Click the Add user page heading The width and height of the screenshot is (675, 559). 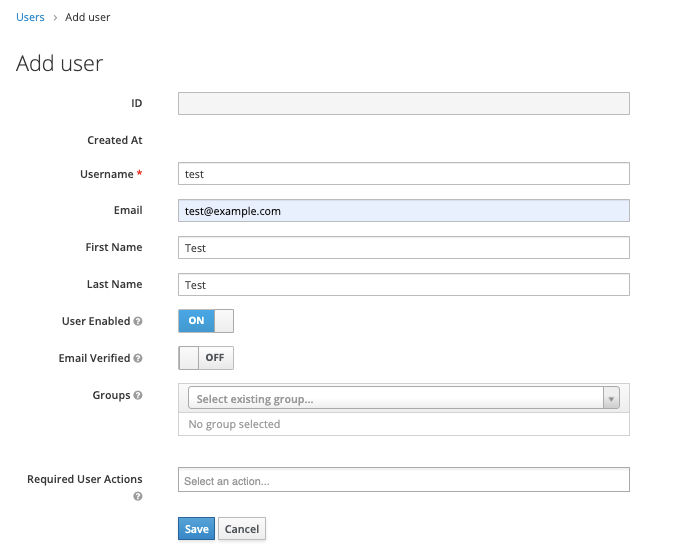click(x=59, y=64)
